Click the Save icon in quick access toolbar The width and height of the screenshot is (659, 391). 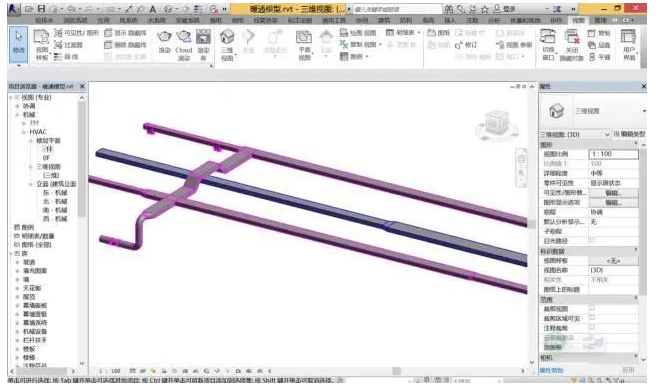pyautogui.click(x=41, y=8)
